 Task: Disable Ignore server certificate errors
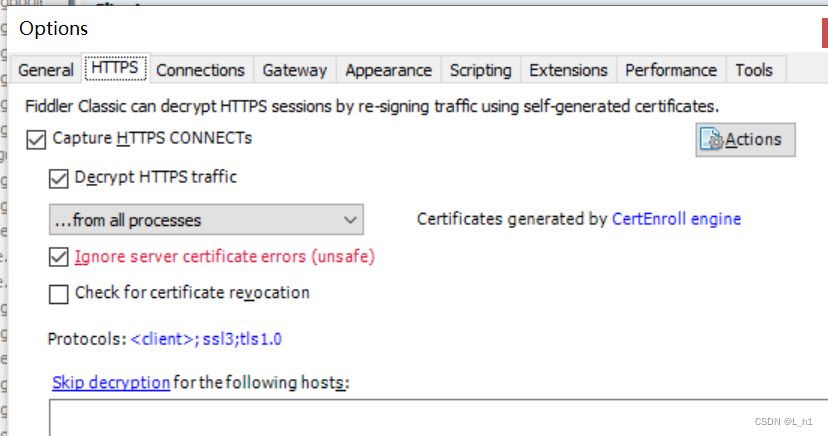click(59, 258)
